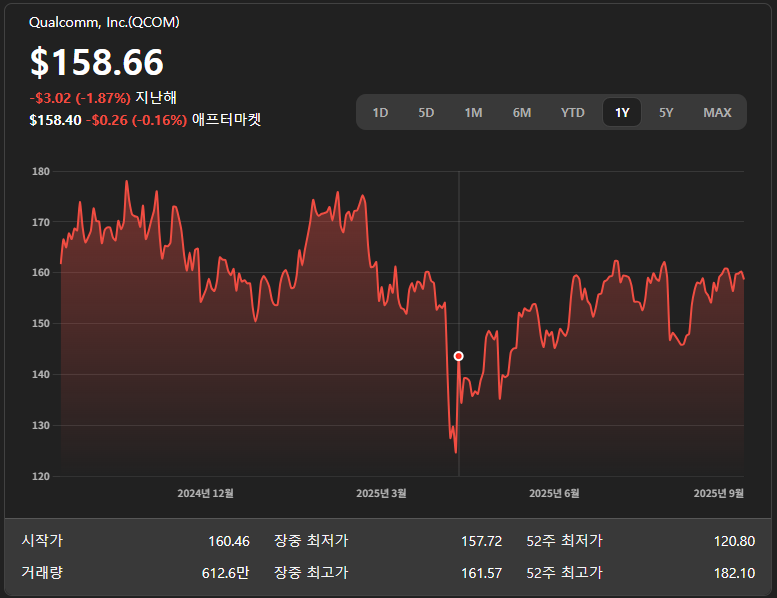Click the white-ringed chart data point marker
The image size is (777, 598).
tap(458, 356)
